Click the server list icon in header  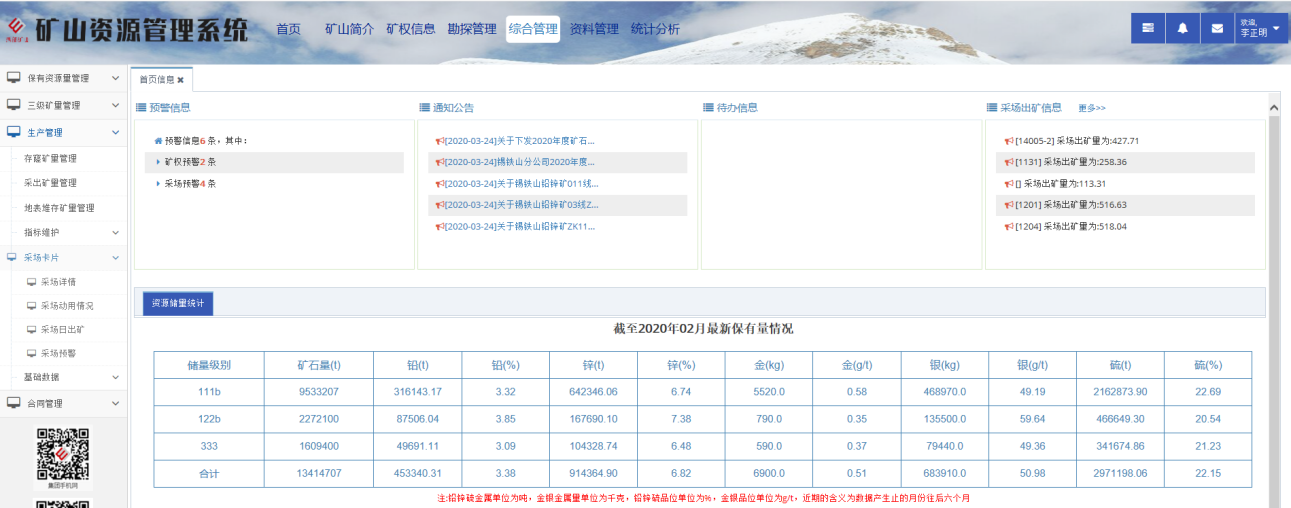(x=1148, y=28)
